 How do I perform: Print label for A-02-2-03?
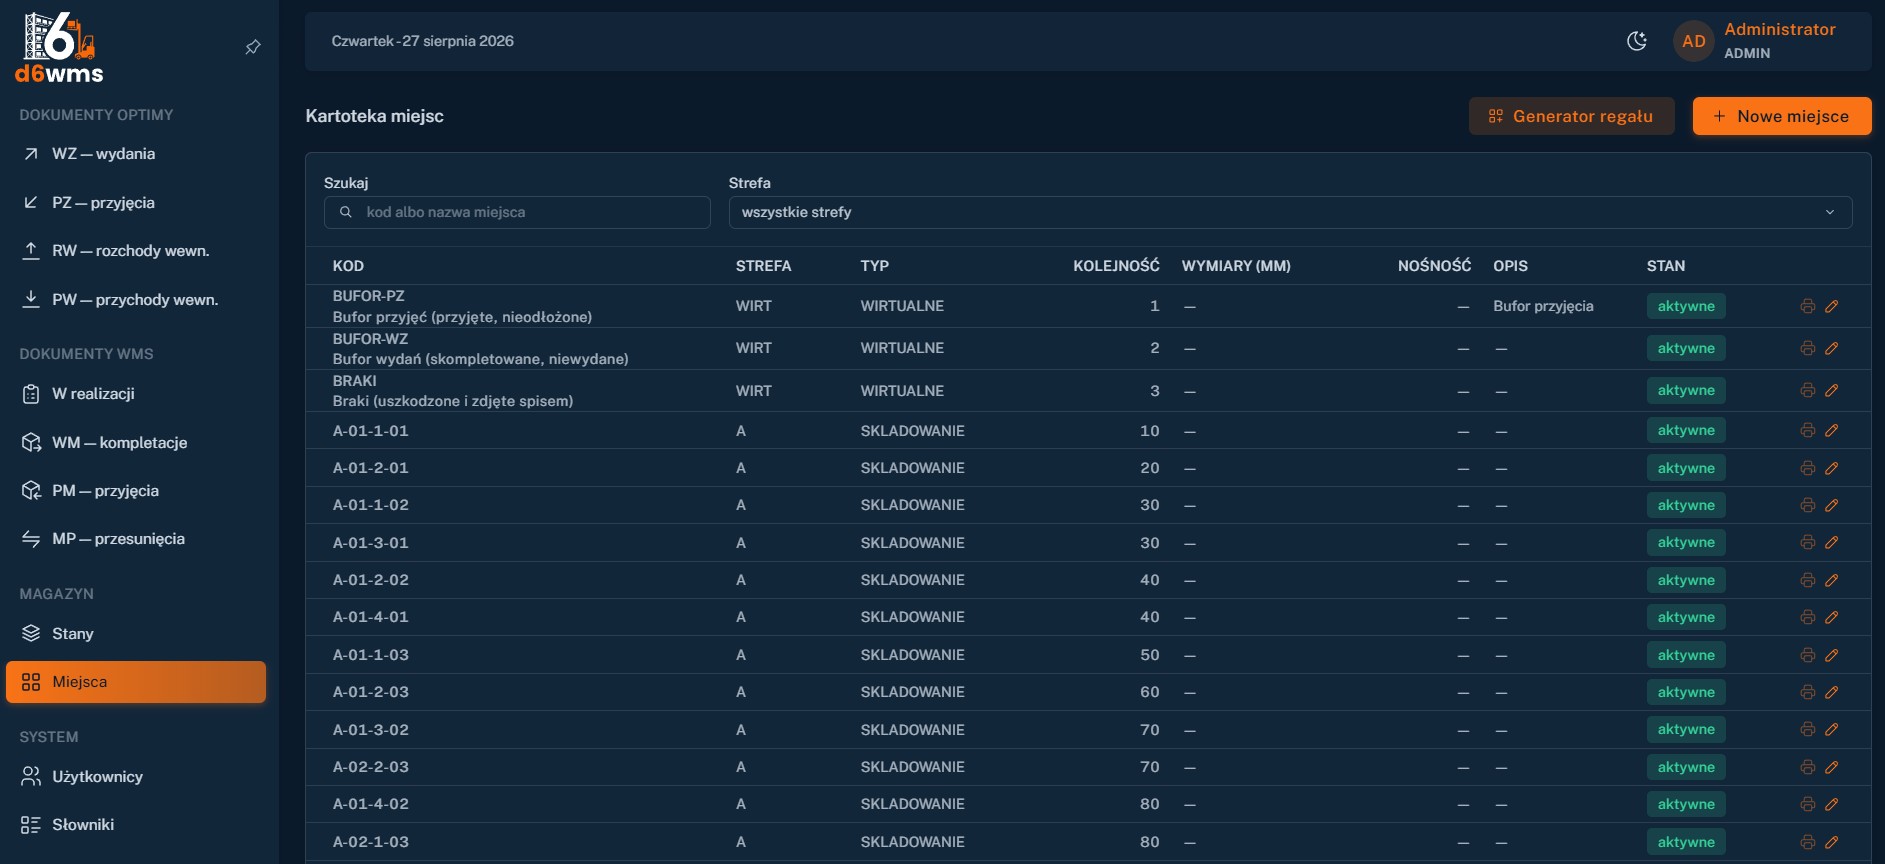pos(1808,767)
